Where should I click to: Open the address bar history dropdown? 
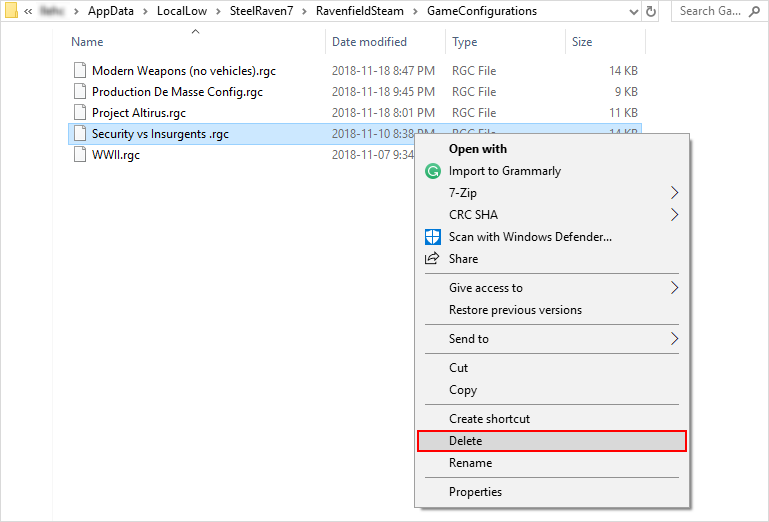click(630, 12)
